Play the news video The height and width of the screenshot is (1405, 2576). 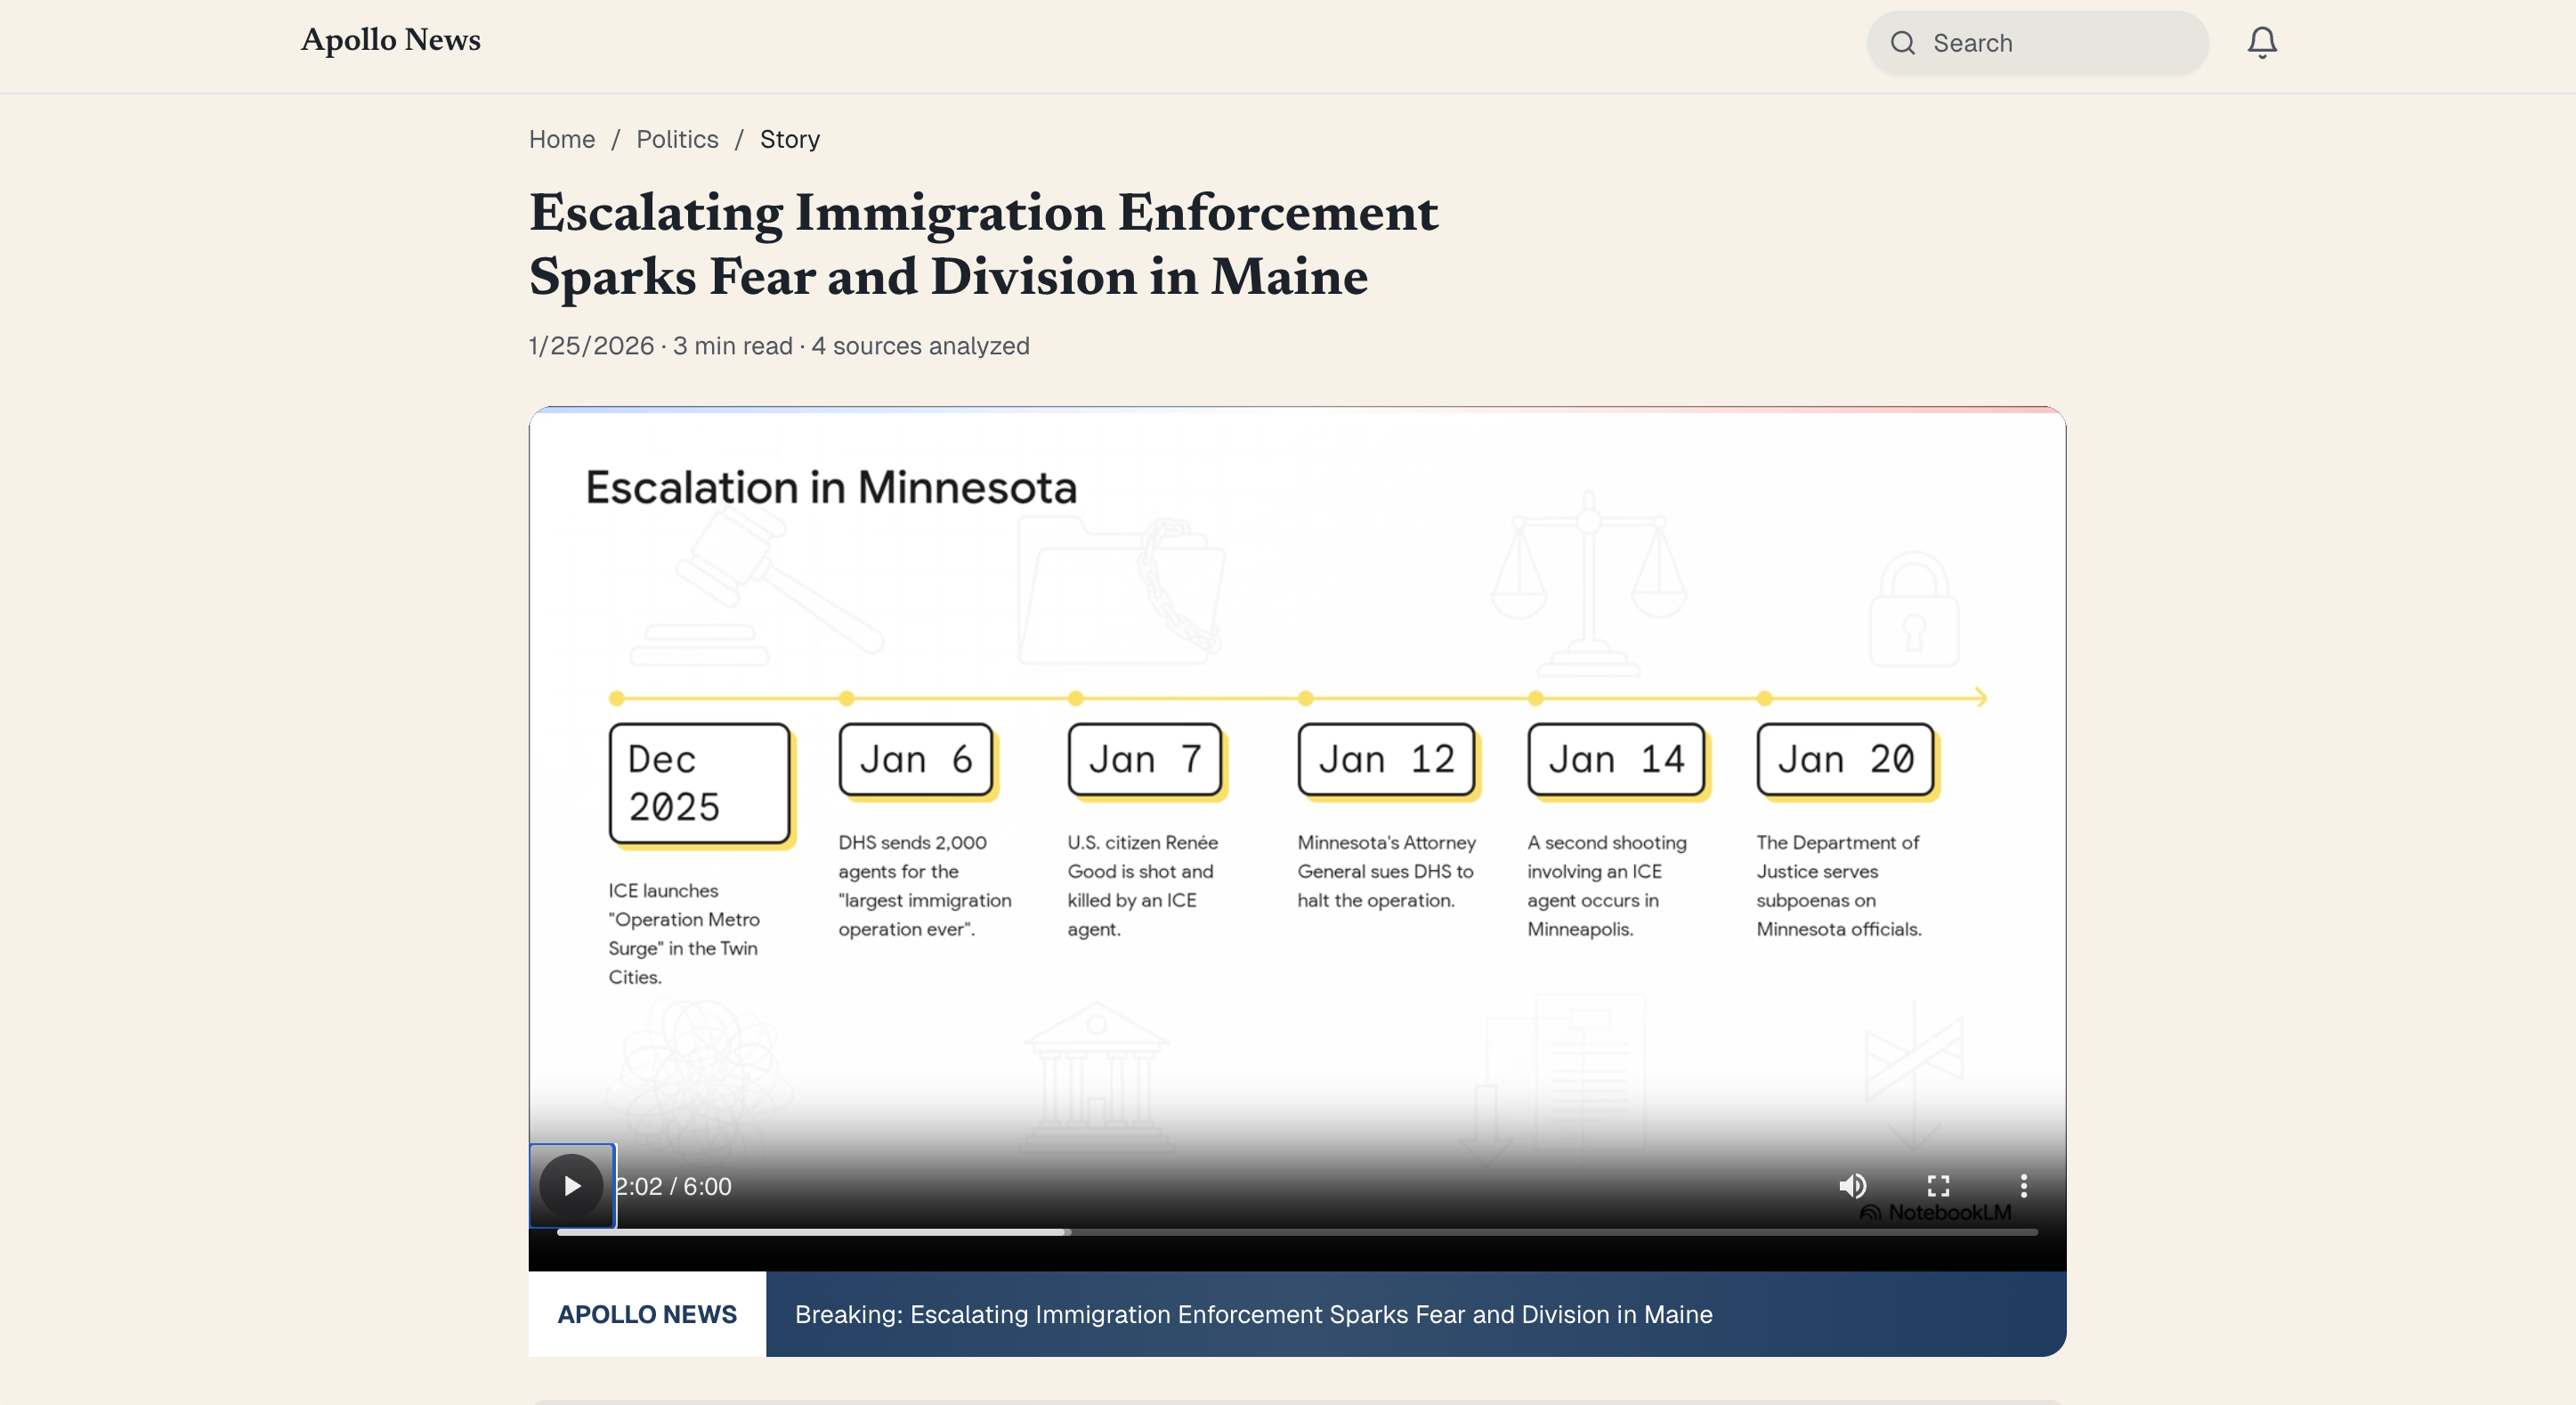point(571,1186)
